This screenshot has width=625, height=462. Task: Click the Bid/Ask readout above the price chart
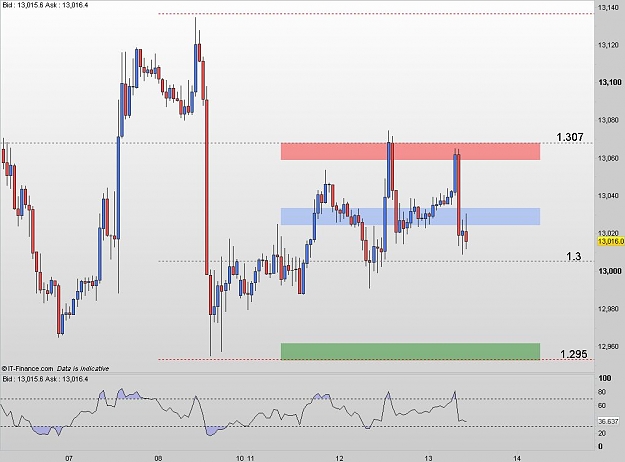coord(45,5)
